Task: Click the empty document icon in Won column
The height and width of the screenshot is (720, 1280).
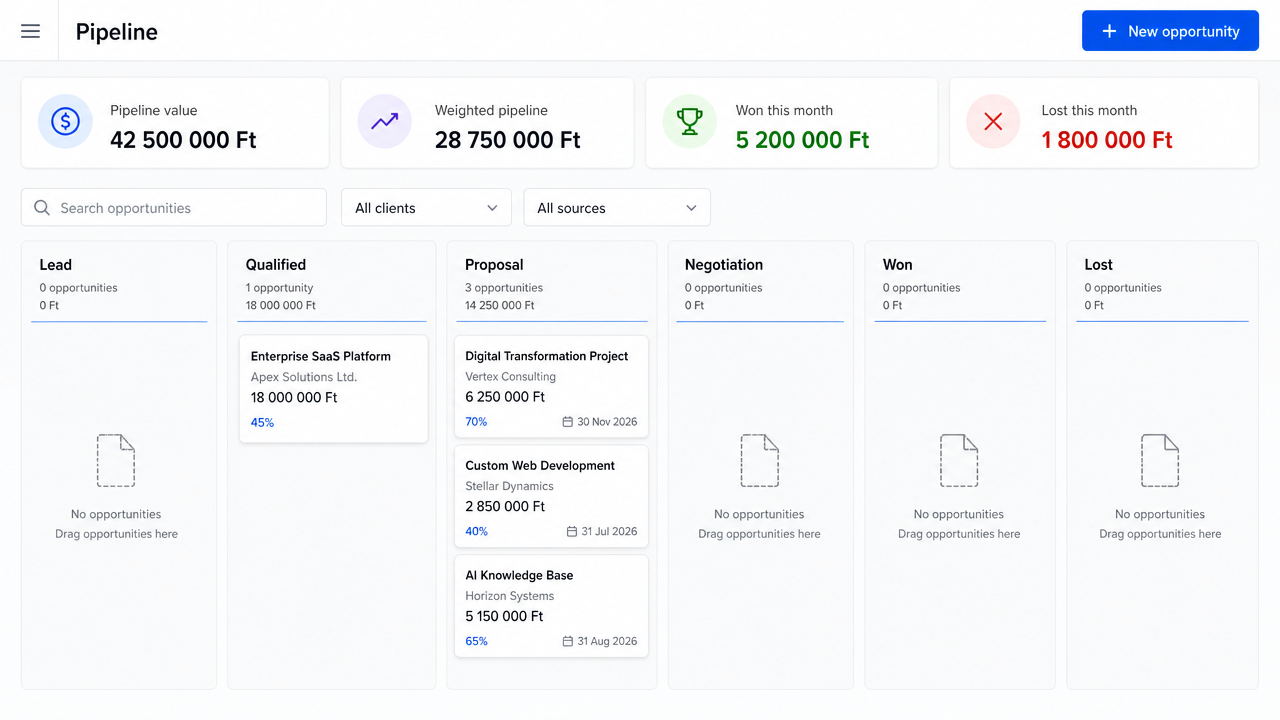Action: coord(959,461)
